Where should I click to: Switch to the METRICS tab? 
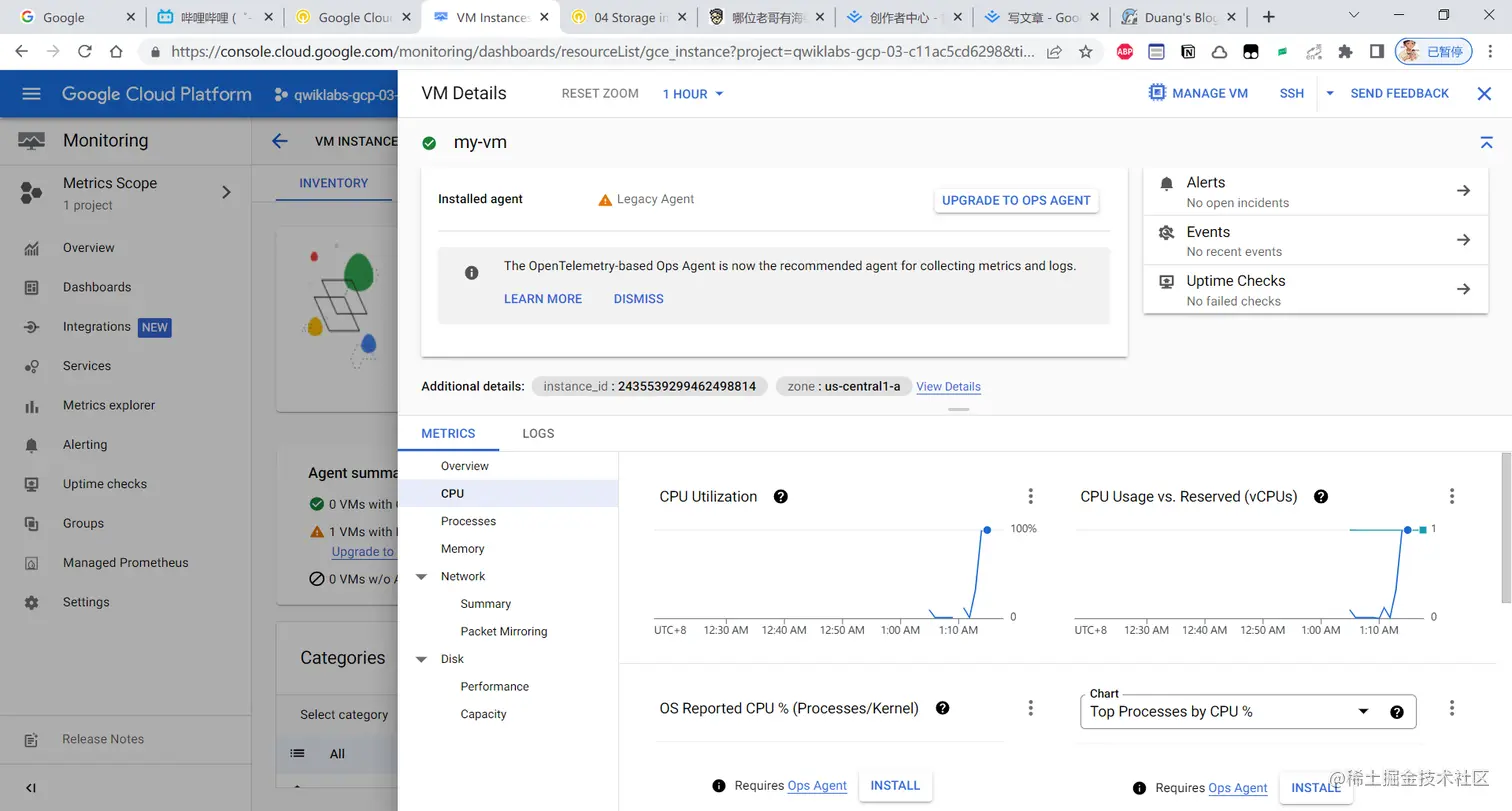tap(448, 433)
